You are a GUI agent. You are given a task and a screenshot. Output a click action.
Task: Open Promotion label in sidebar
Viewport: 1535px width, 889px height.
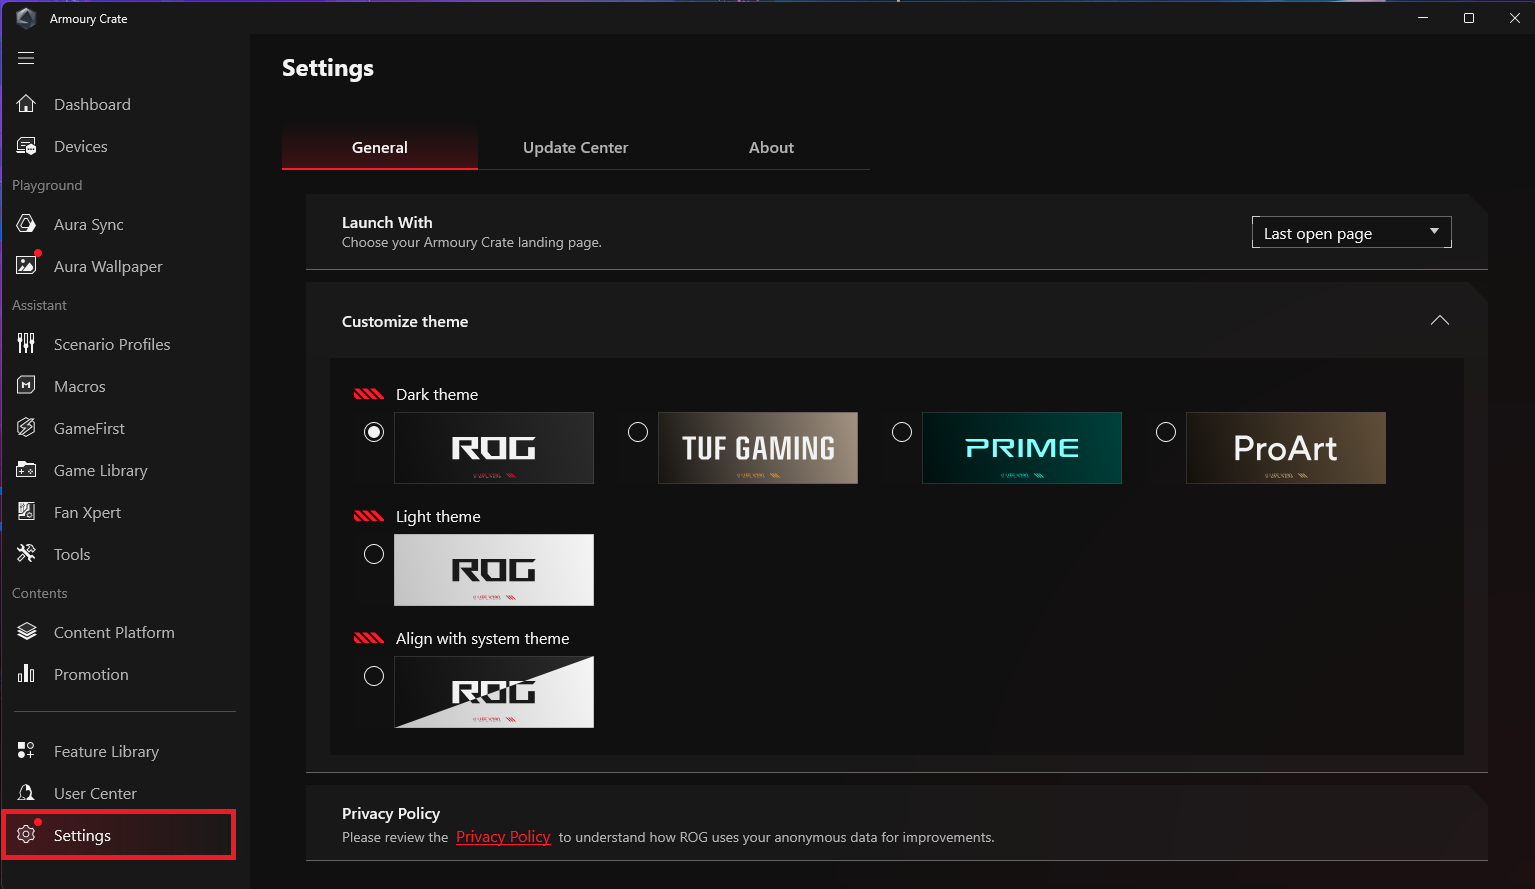point(91,674)
